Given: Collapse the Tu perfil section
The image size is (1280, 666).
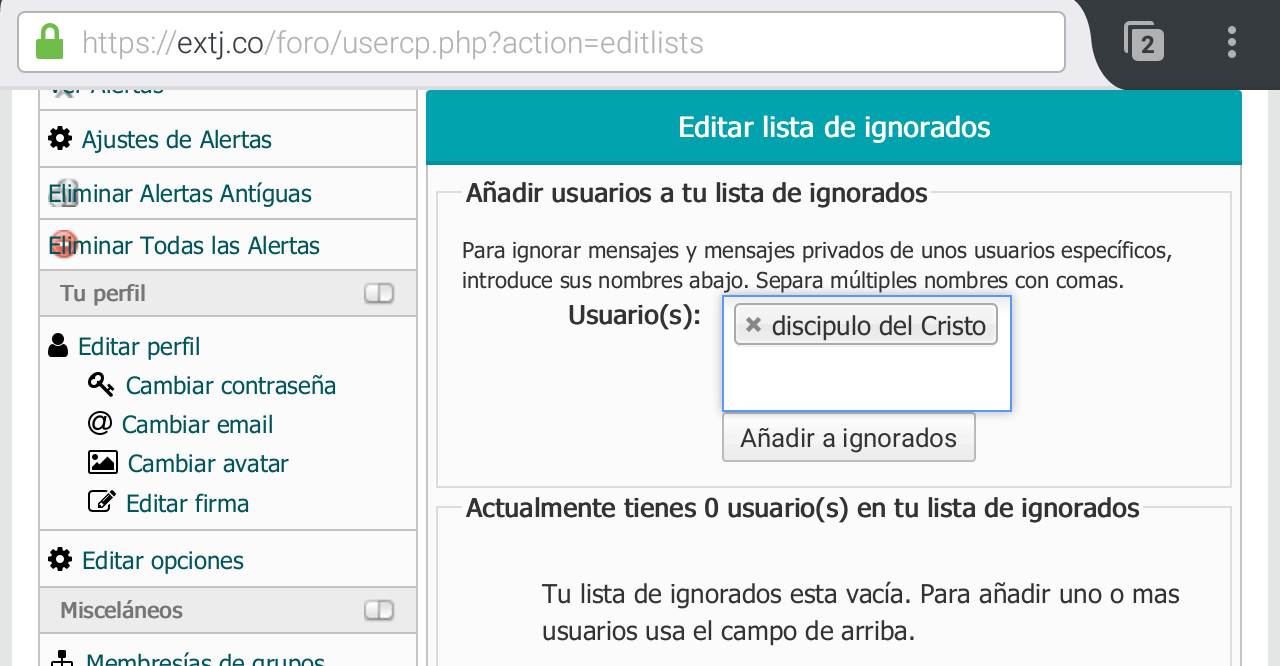Looking at the screenshot, I should pos(379,293).
